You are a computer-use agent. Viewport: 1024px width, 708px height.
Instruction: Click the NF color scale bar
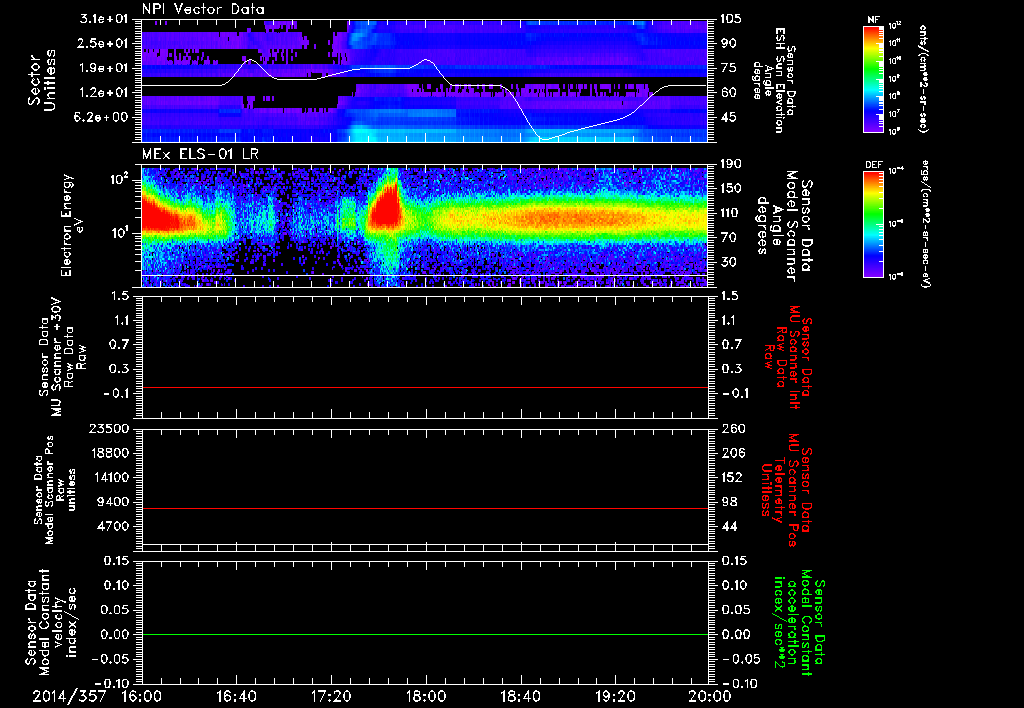coord(874,78)
